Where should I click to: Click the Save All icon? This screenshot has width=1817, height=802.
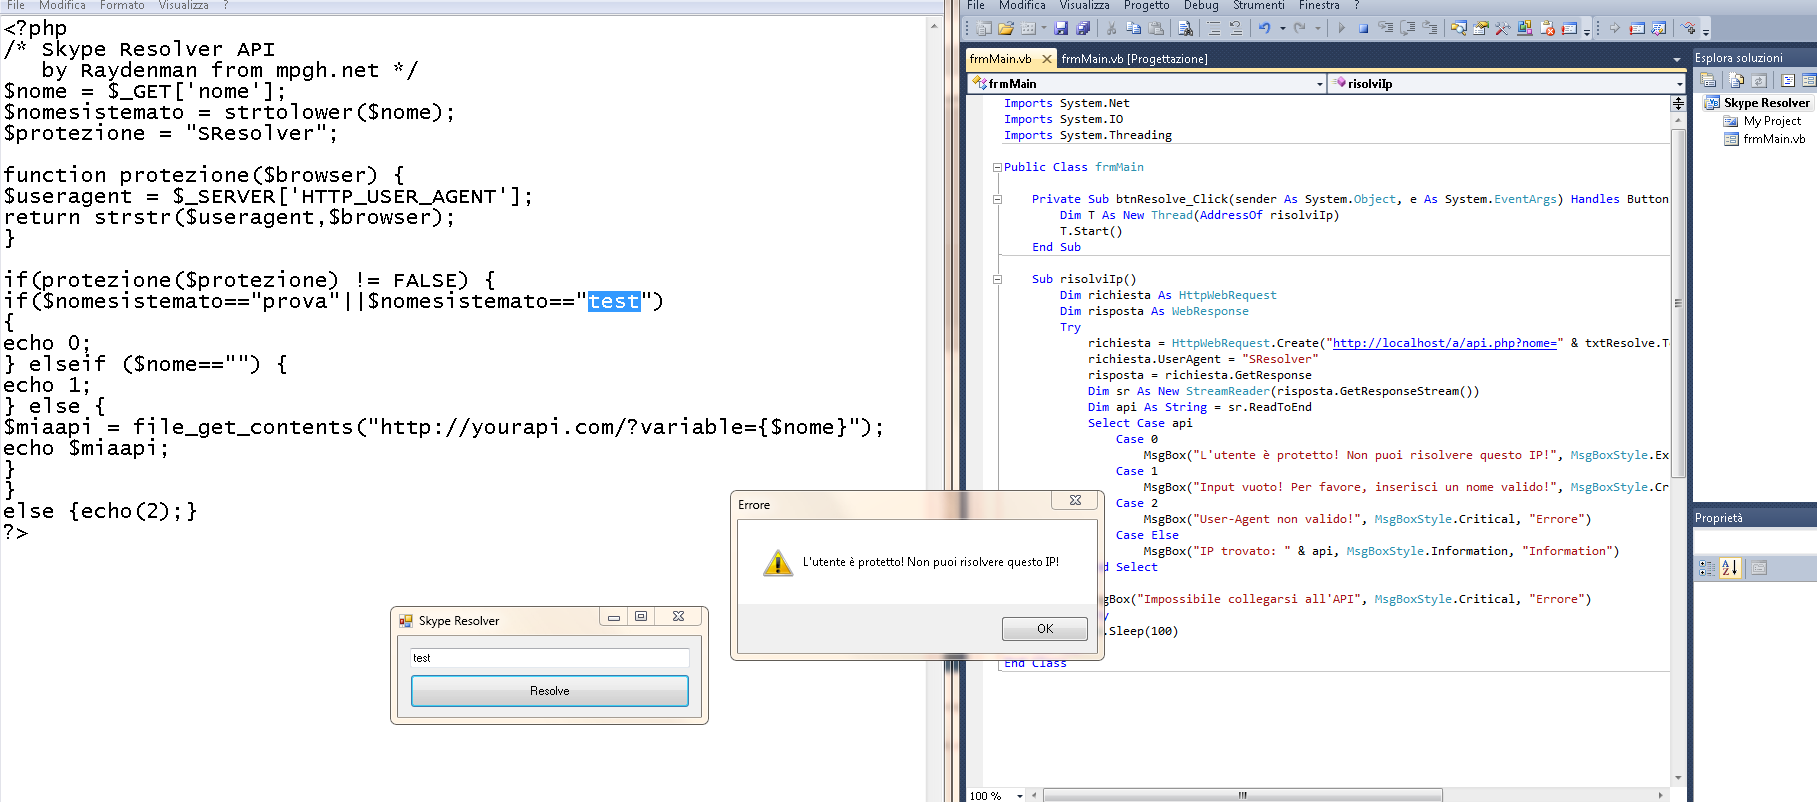(1083, 28)
